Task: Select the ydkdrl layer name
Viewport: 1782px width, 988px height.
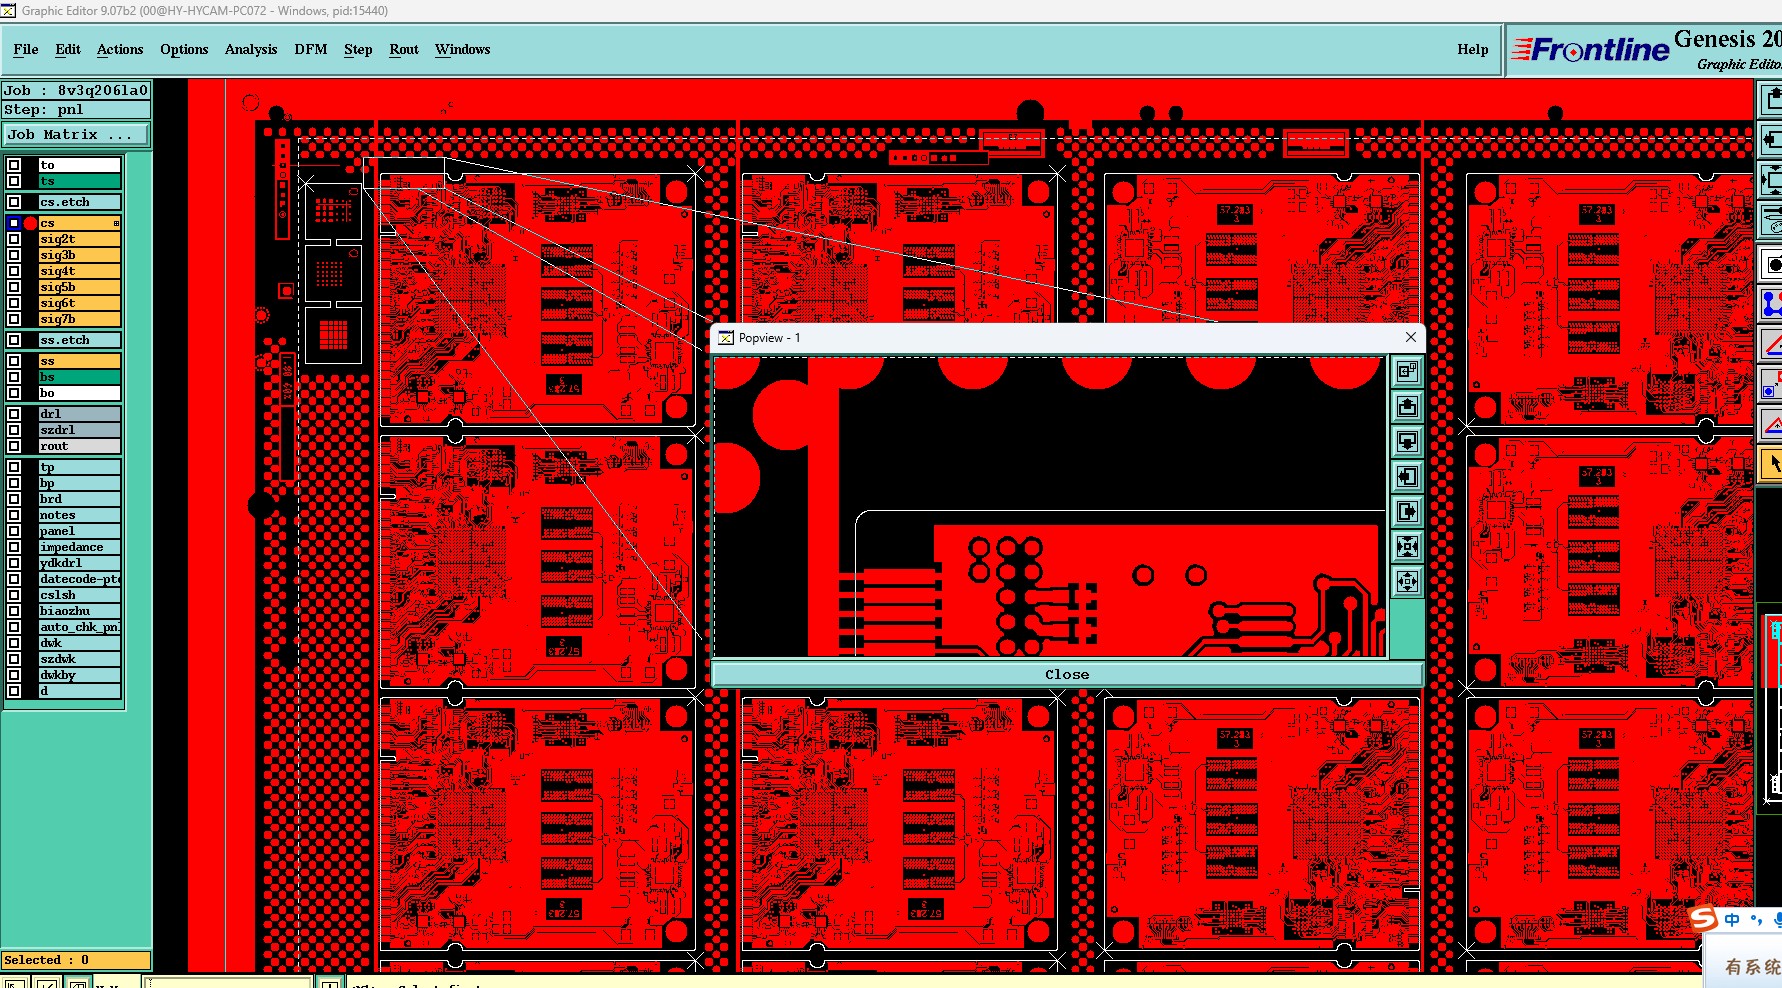Action: 79,563
